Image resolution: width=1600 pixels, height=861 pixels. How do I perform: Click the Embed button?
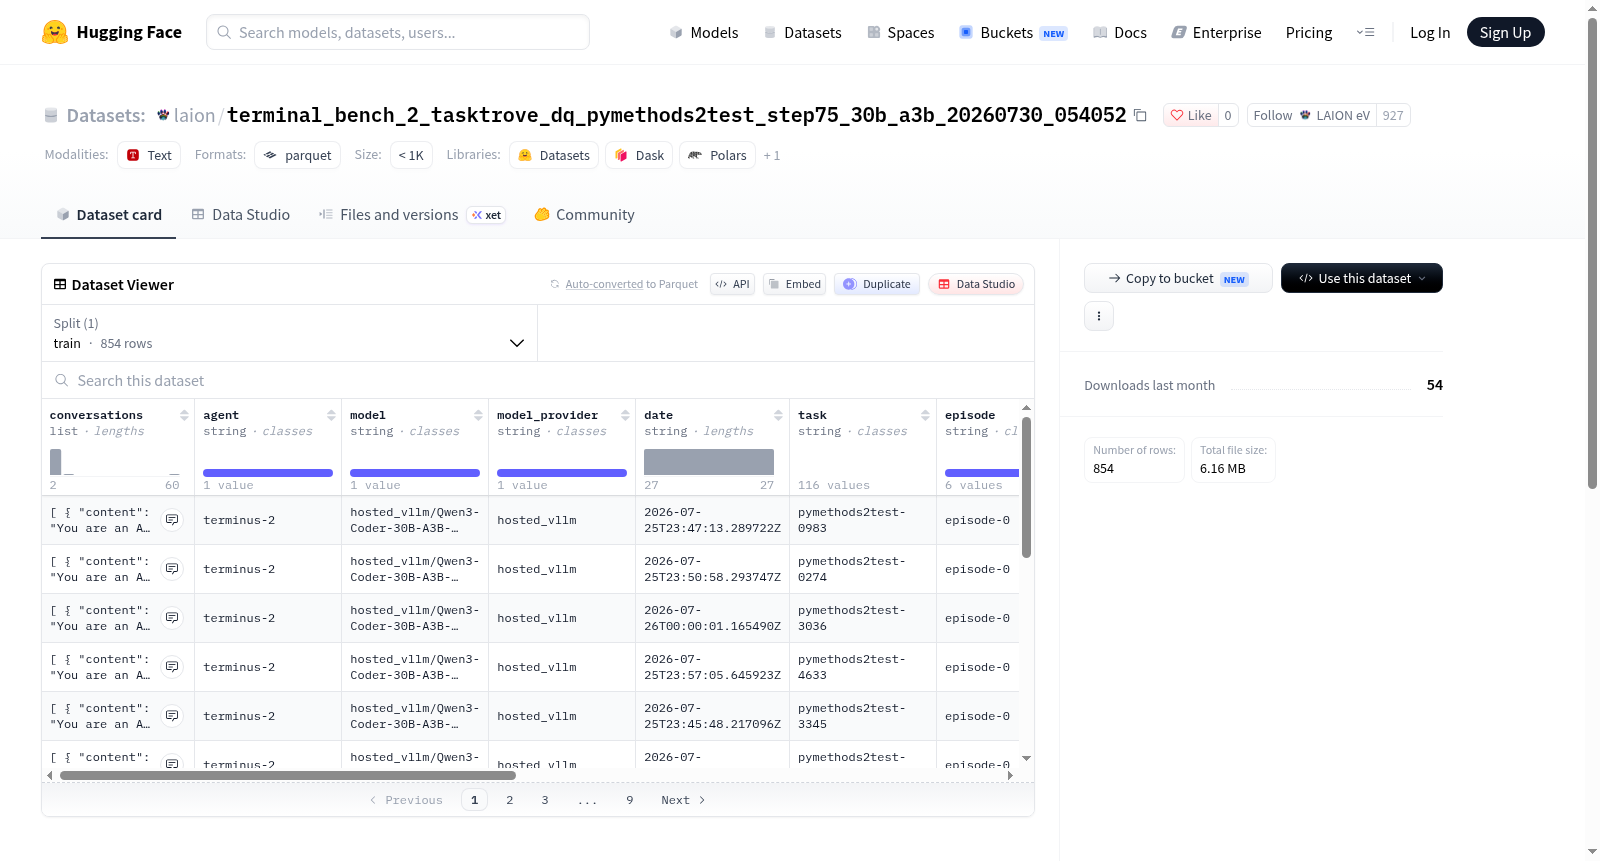click(795, 284)
